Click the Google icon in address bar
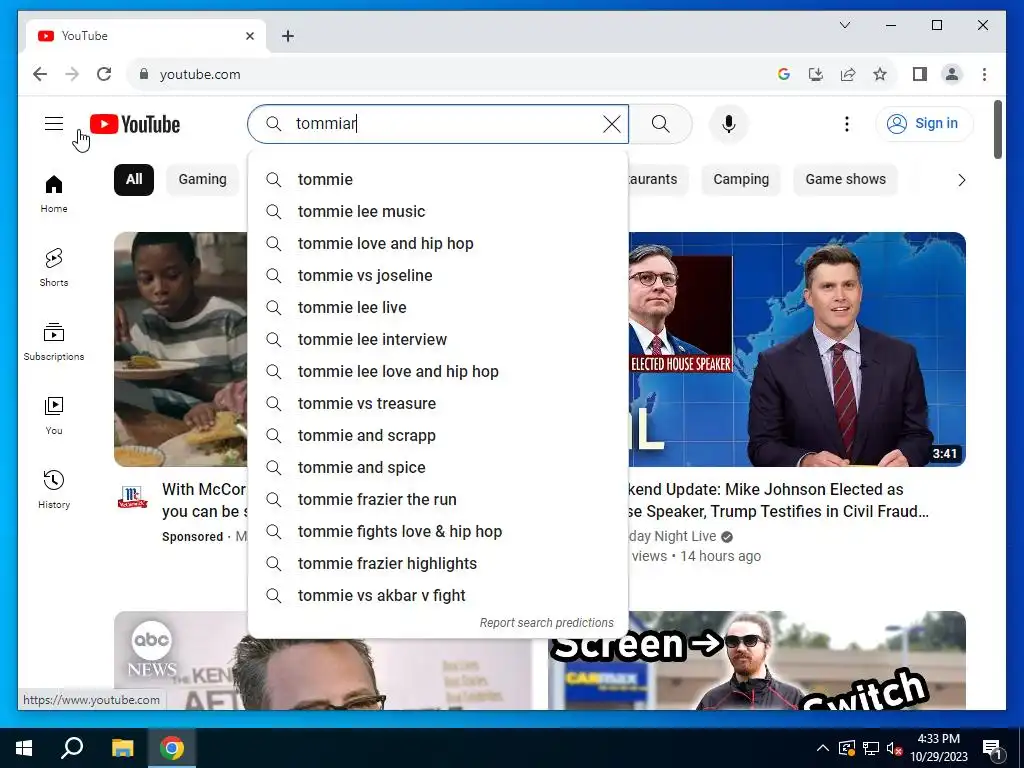The height and width of the screenshot is (768, 1024). (784, 74)
